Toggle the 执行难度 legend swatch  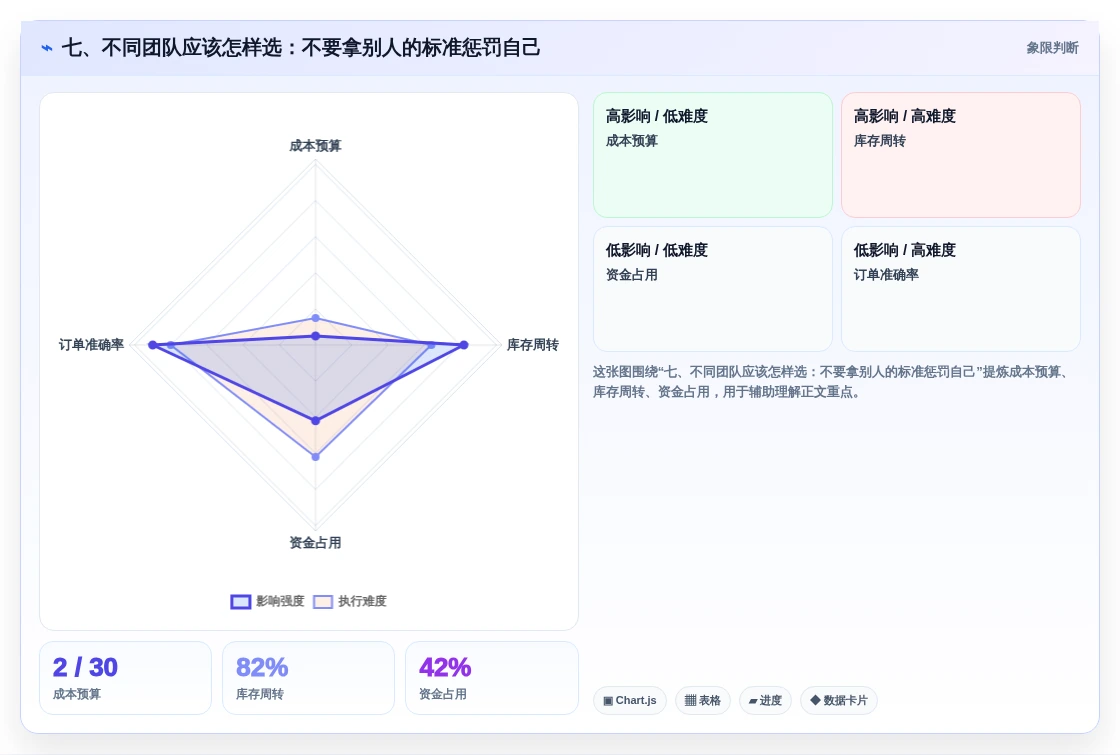[323, 601]
